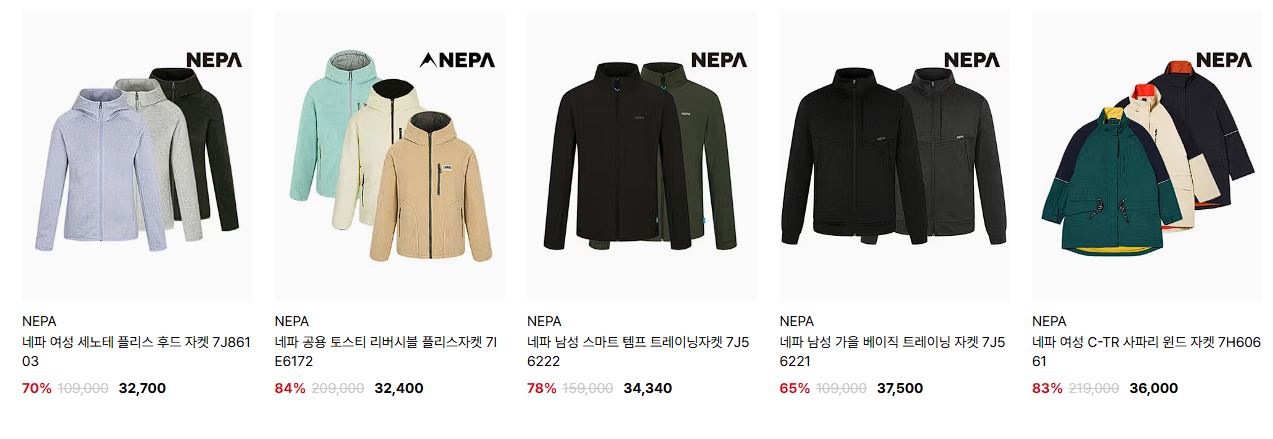The image size is (1273, 439).
Task: Open the product title ending in 7IE6172
Action: coord(386,351)
